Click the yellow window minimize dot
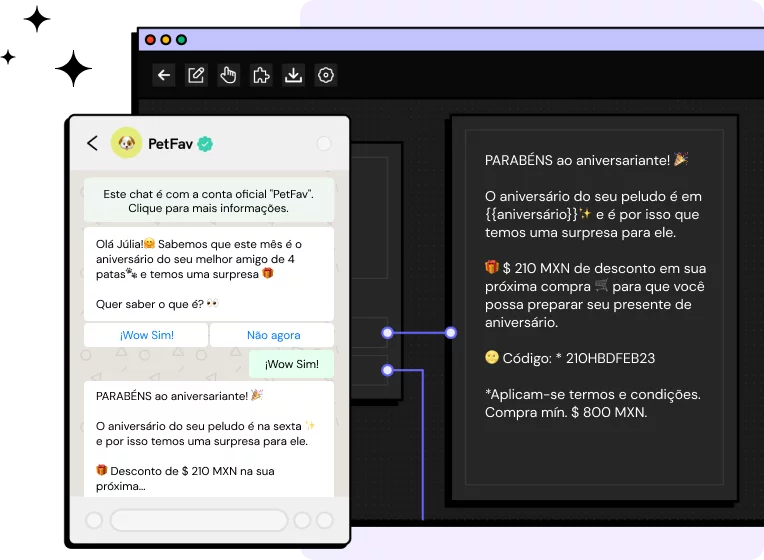 [166, 40]
